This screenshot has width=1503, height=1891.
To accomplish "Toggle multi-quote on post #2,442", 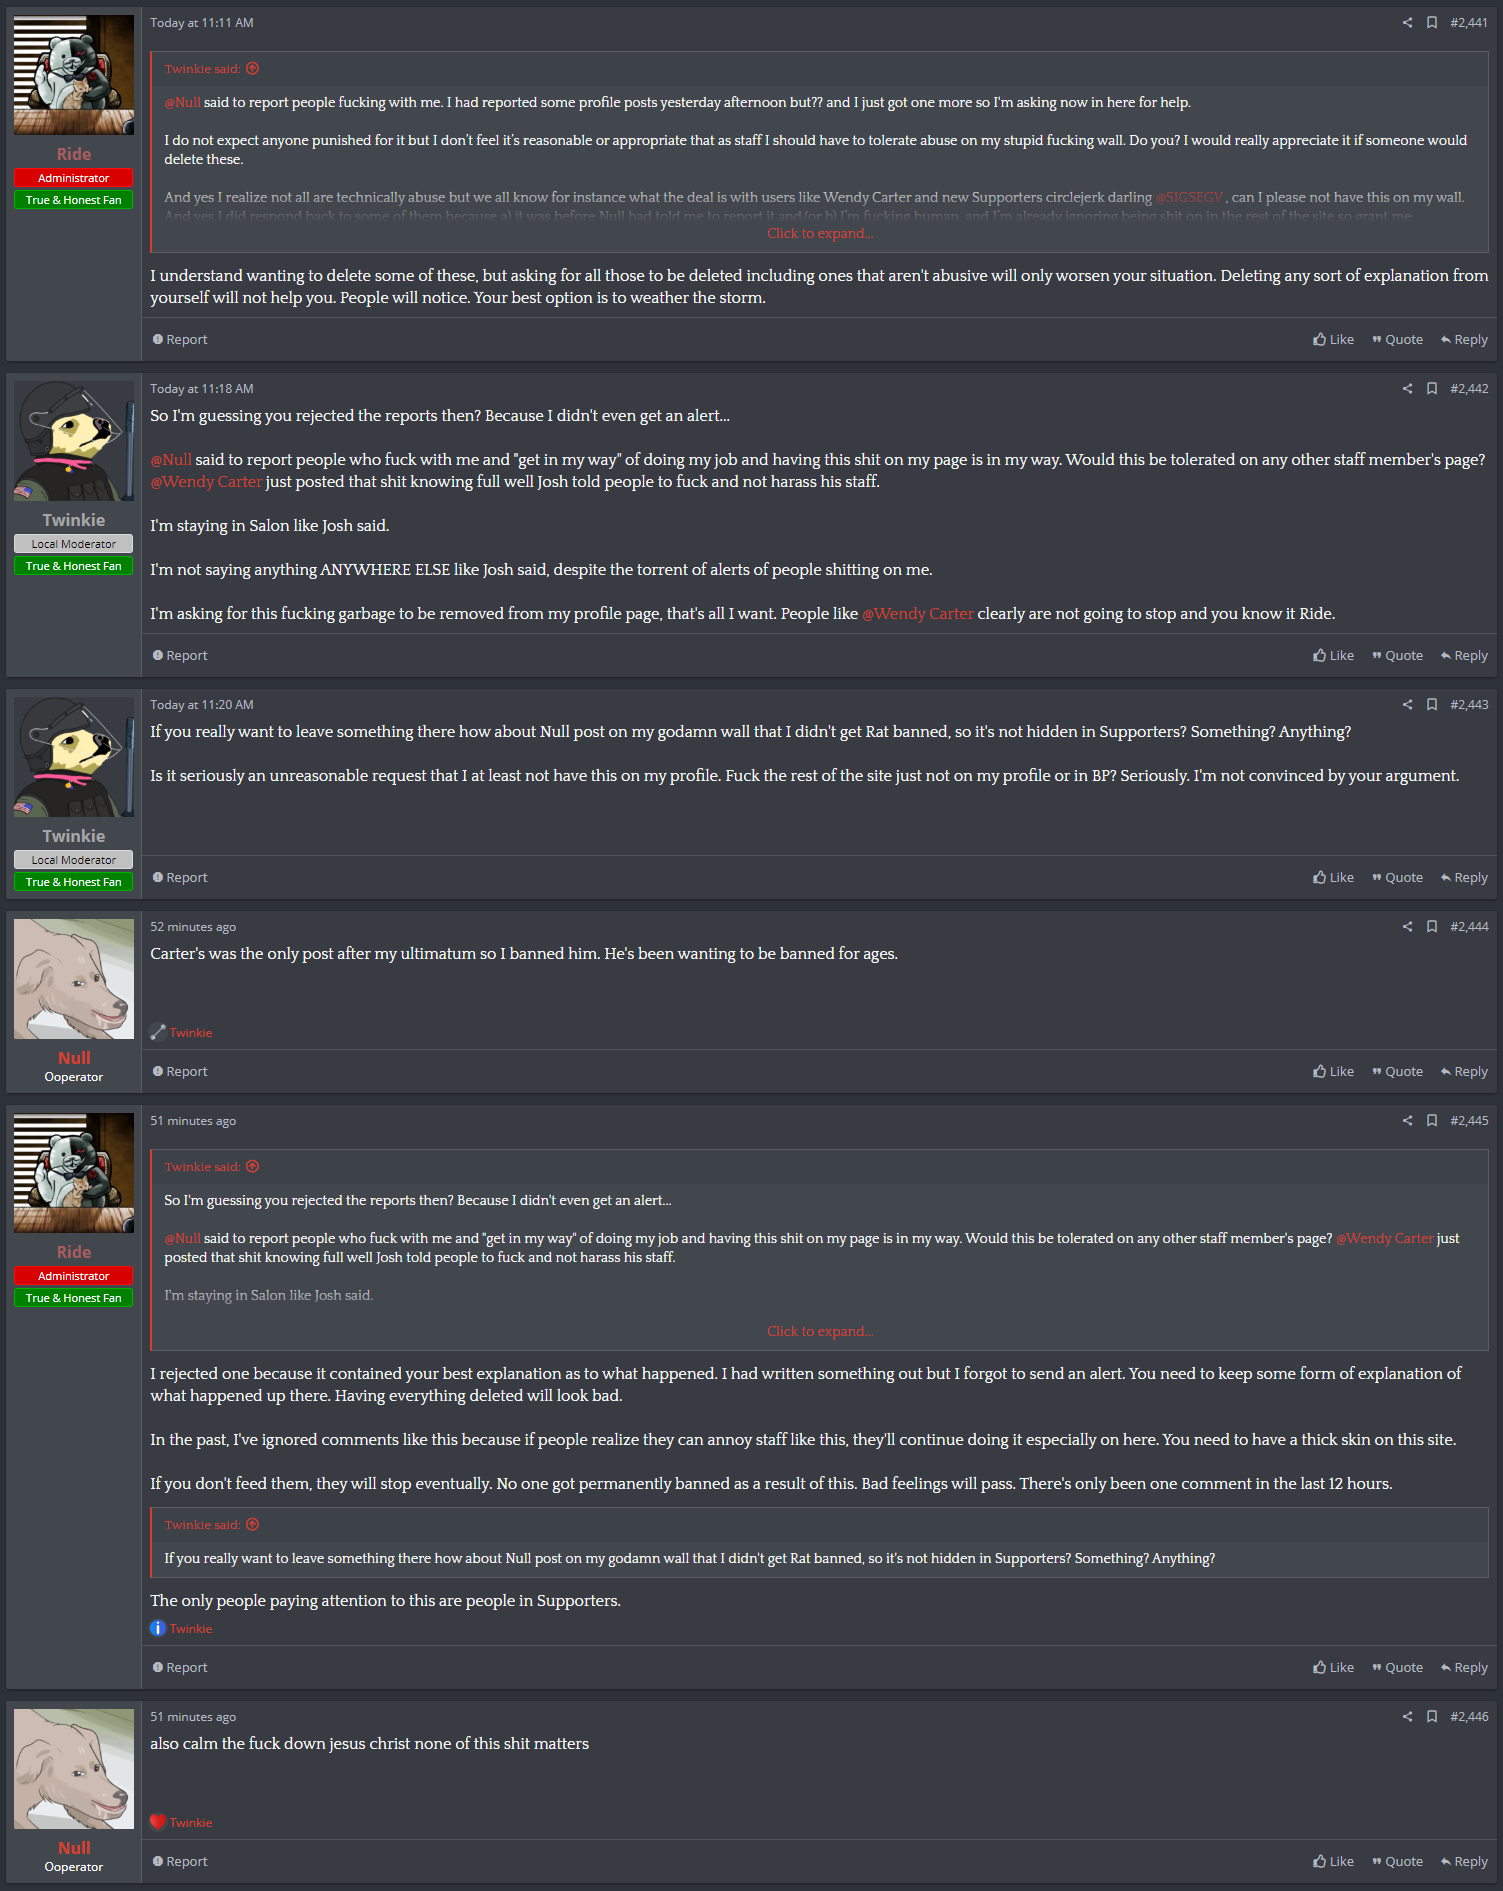I will (1397, 656).
